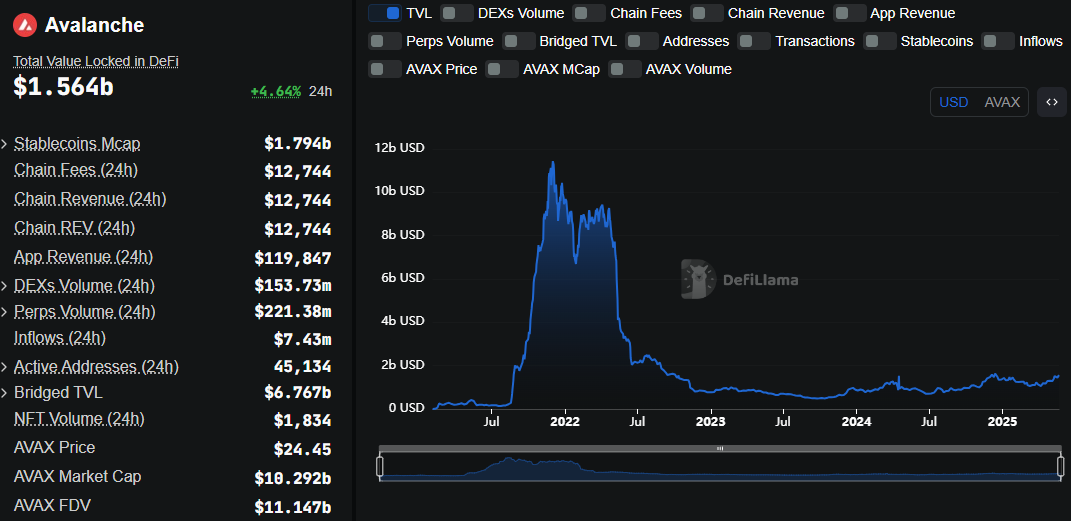The image size is (1071, 521).
Task: Click the left handle of time range slider
Action: click(x=380, y=466)
